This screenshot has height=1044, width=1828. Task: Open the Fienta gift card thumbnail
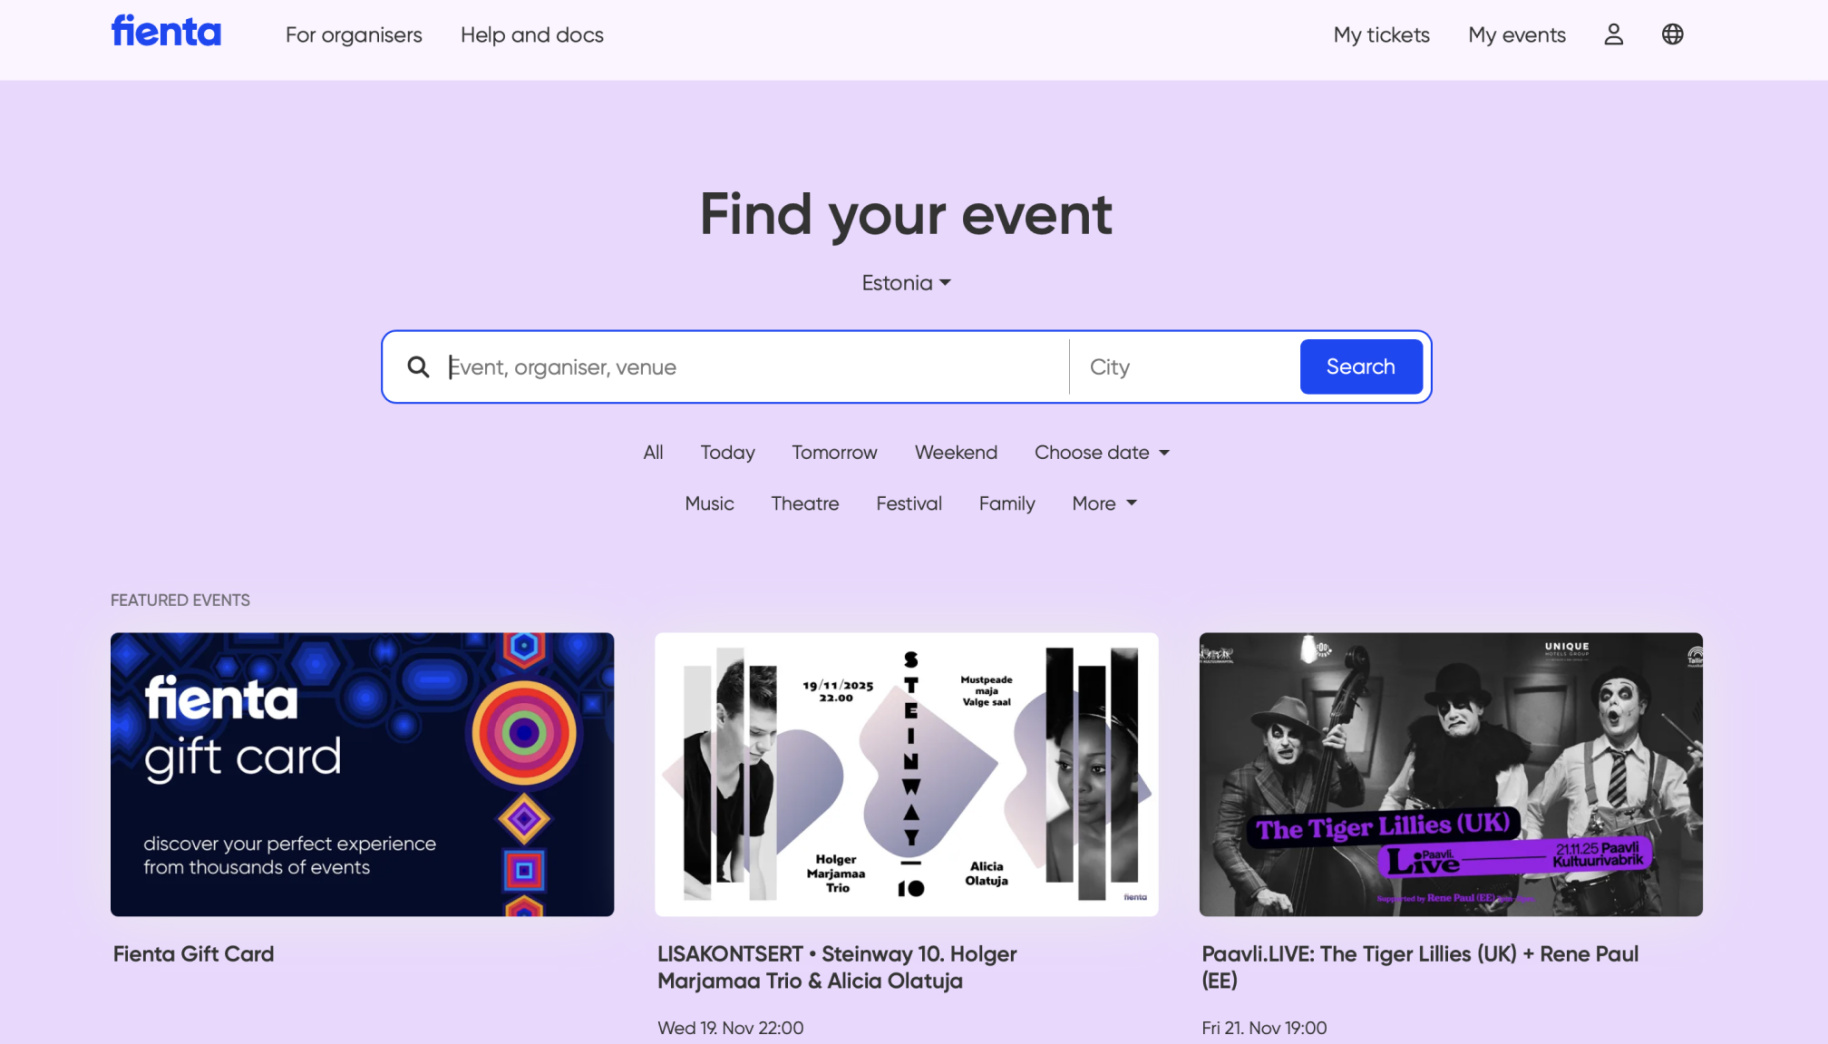tap(362, 774)
